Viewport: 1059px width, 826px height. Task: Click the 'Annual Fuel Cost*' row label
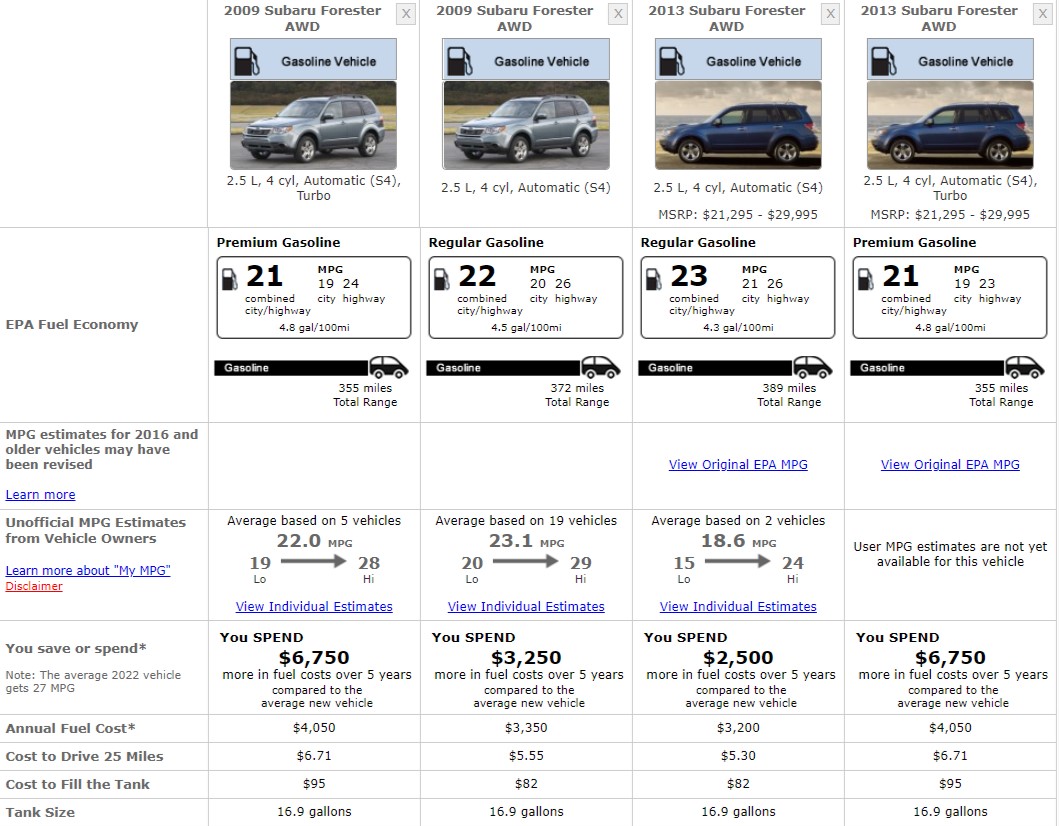point(70,729)
